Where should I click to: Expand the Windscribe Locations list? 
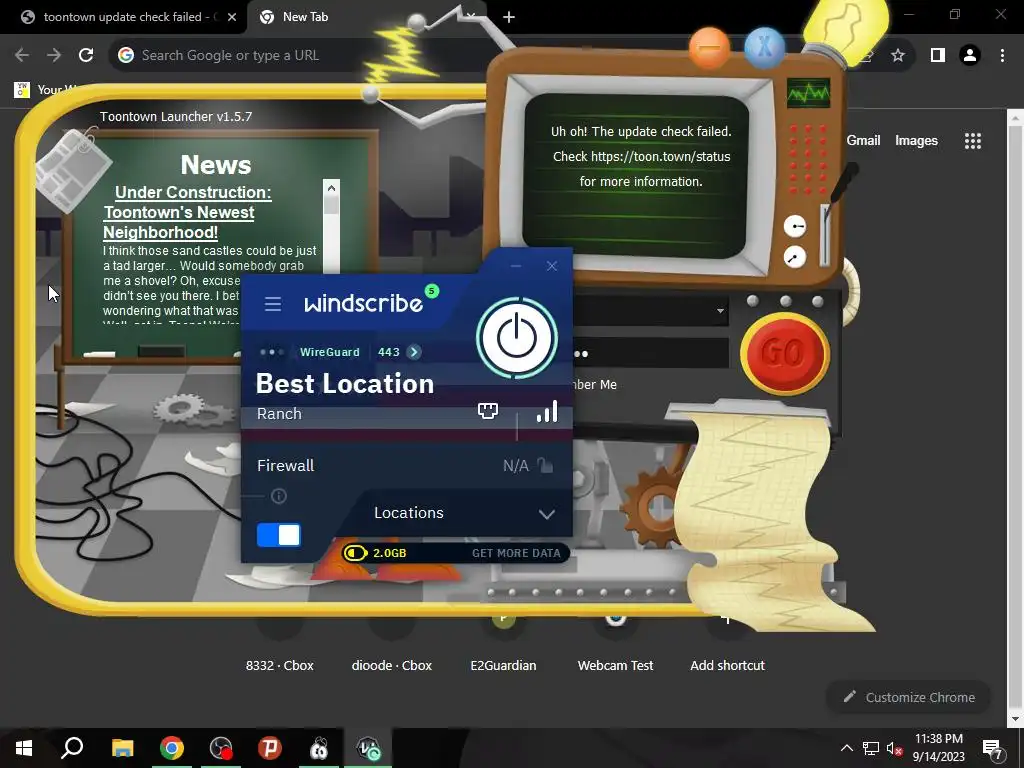pyautogui.click(x=465, y=513)
